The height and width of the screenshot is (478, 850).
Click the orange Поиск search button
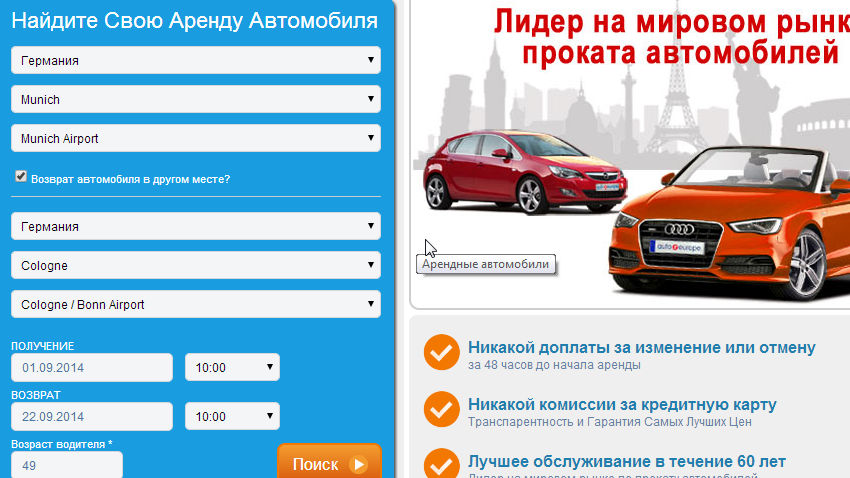point(330,462)
